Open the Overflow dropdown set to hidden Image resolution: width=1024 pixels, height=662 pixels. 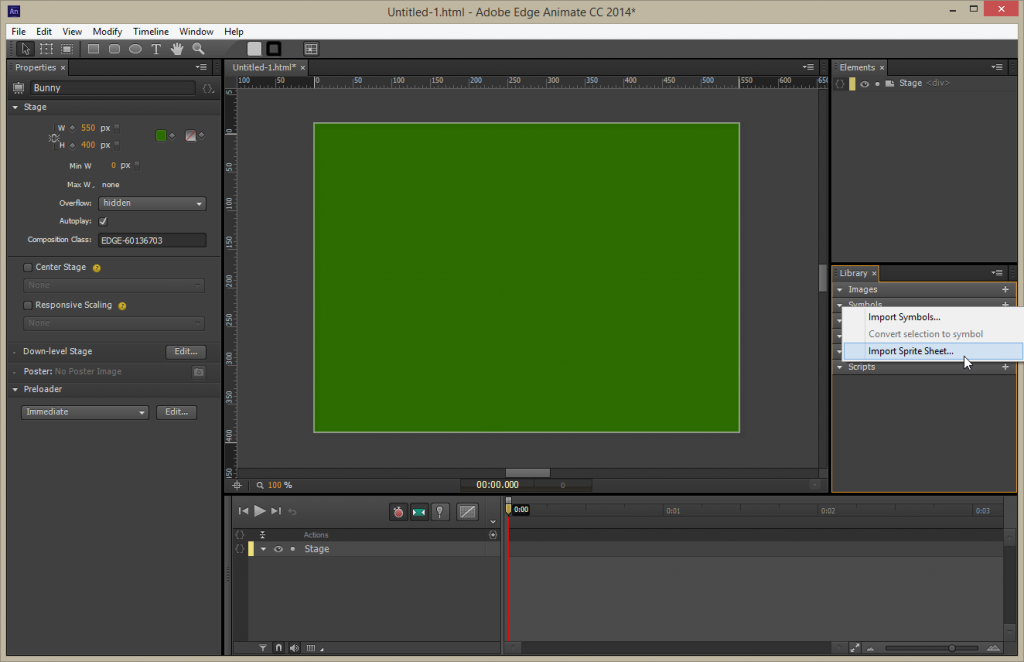[152, 204]
